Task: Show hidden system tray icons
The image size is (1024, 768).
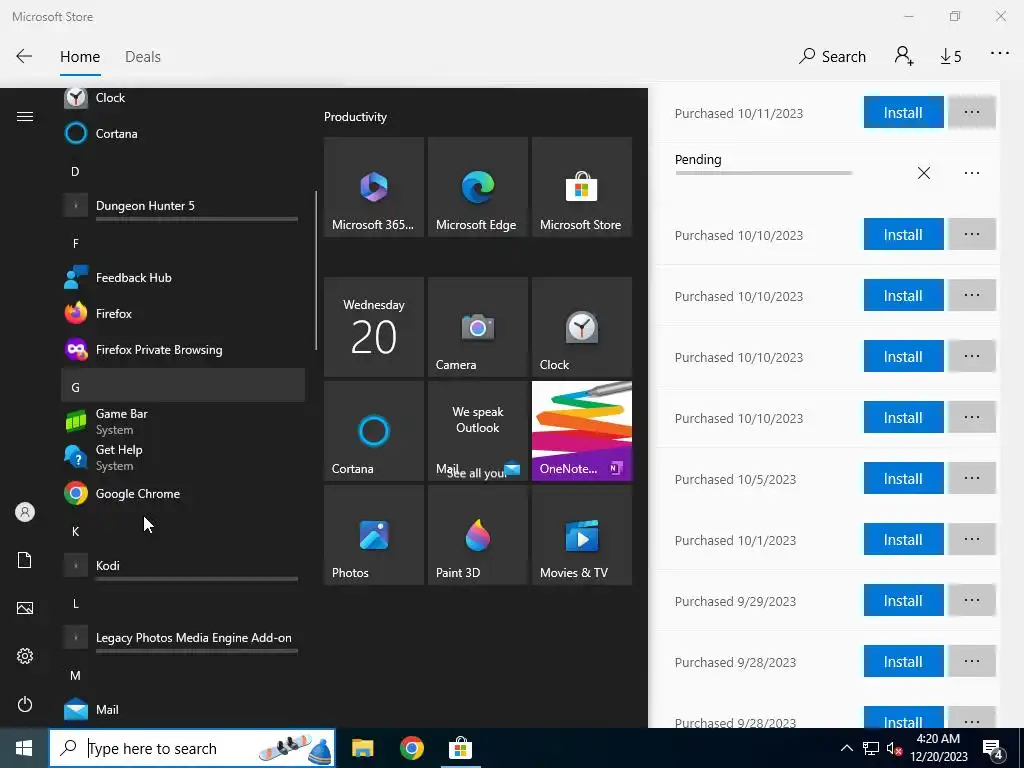Action: tap(846, 748)
